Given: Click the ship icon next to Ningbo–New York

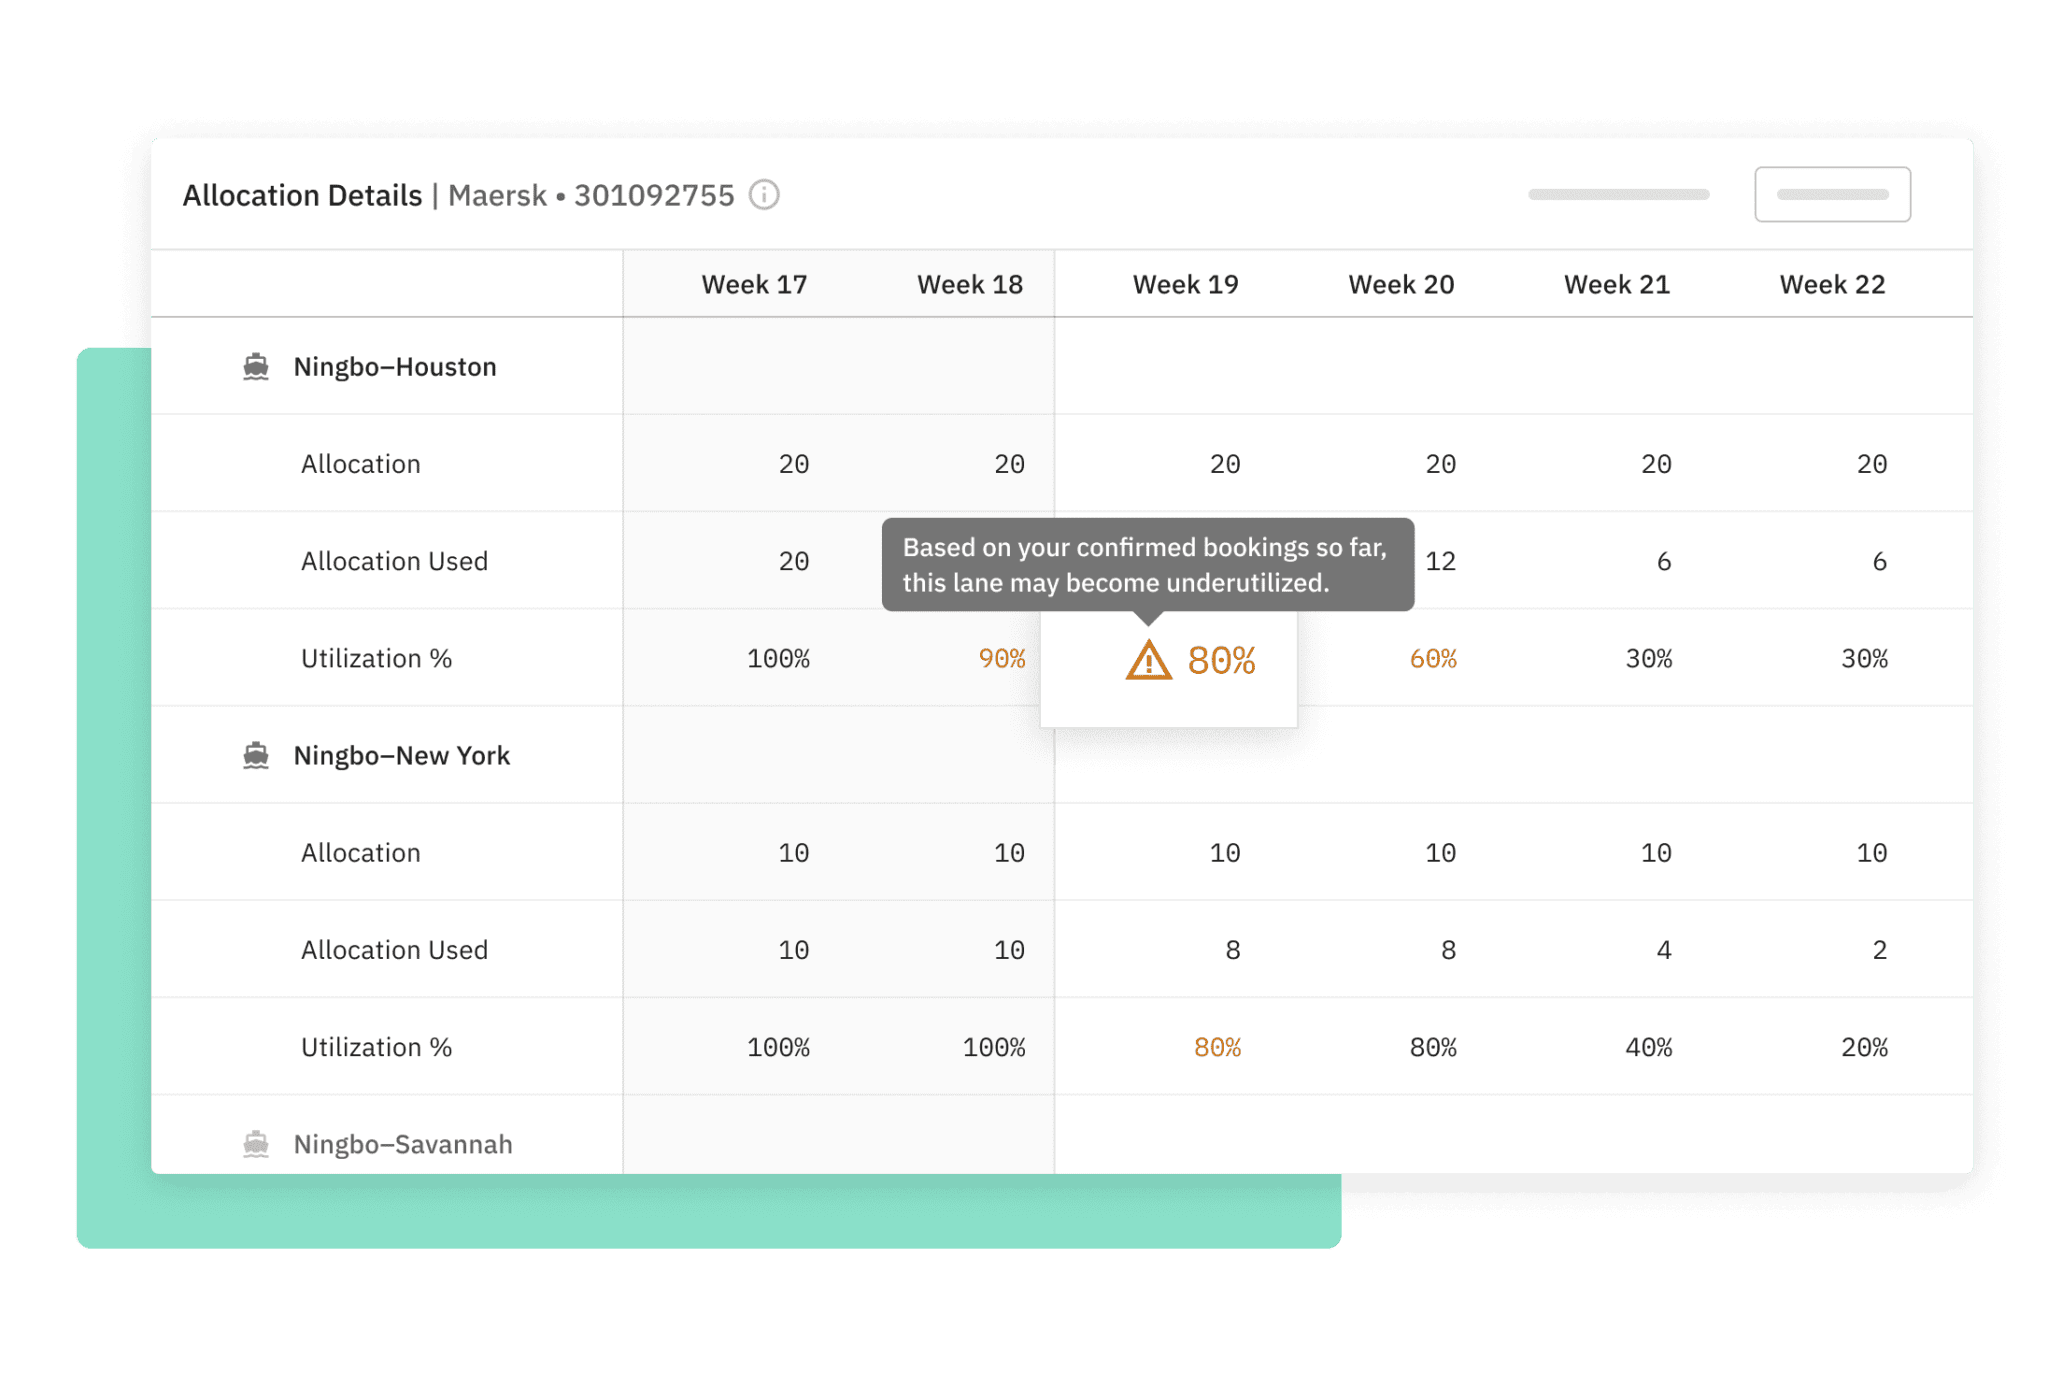Looking at the screenshot, I should click(256, 755).
